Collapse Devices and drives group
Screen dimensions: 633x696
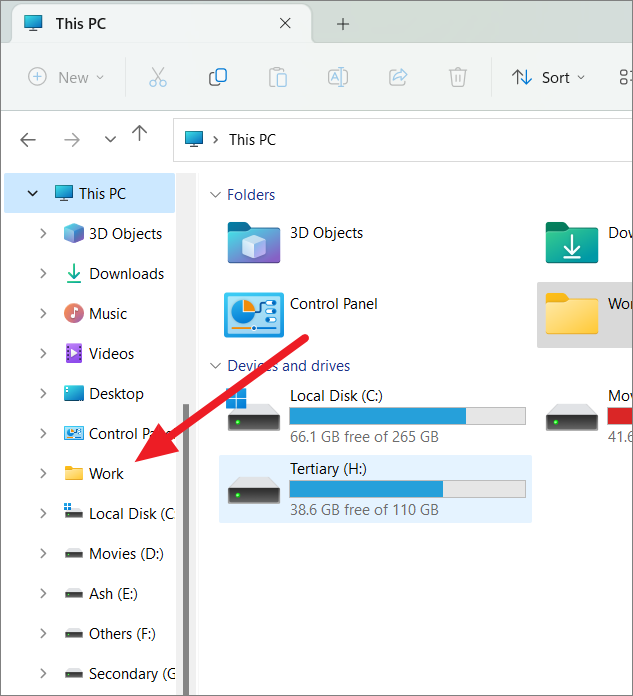coord(215,366)
